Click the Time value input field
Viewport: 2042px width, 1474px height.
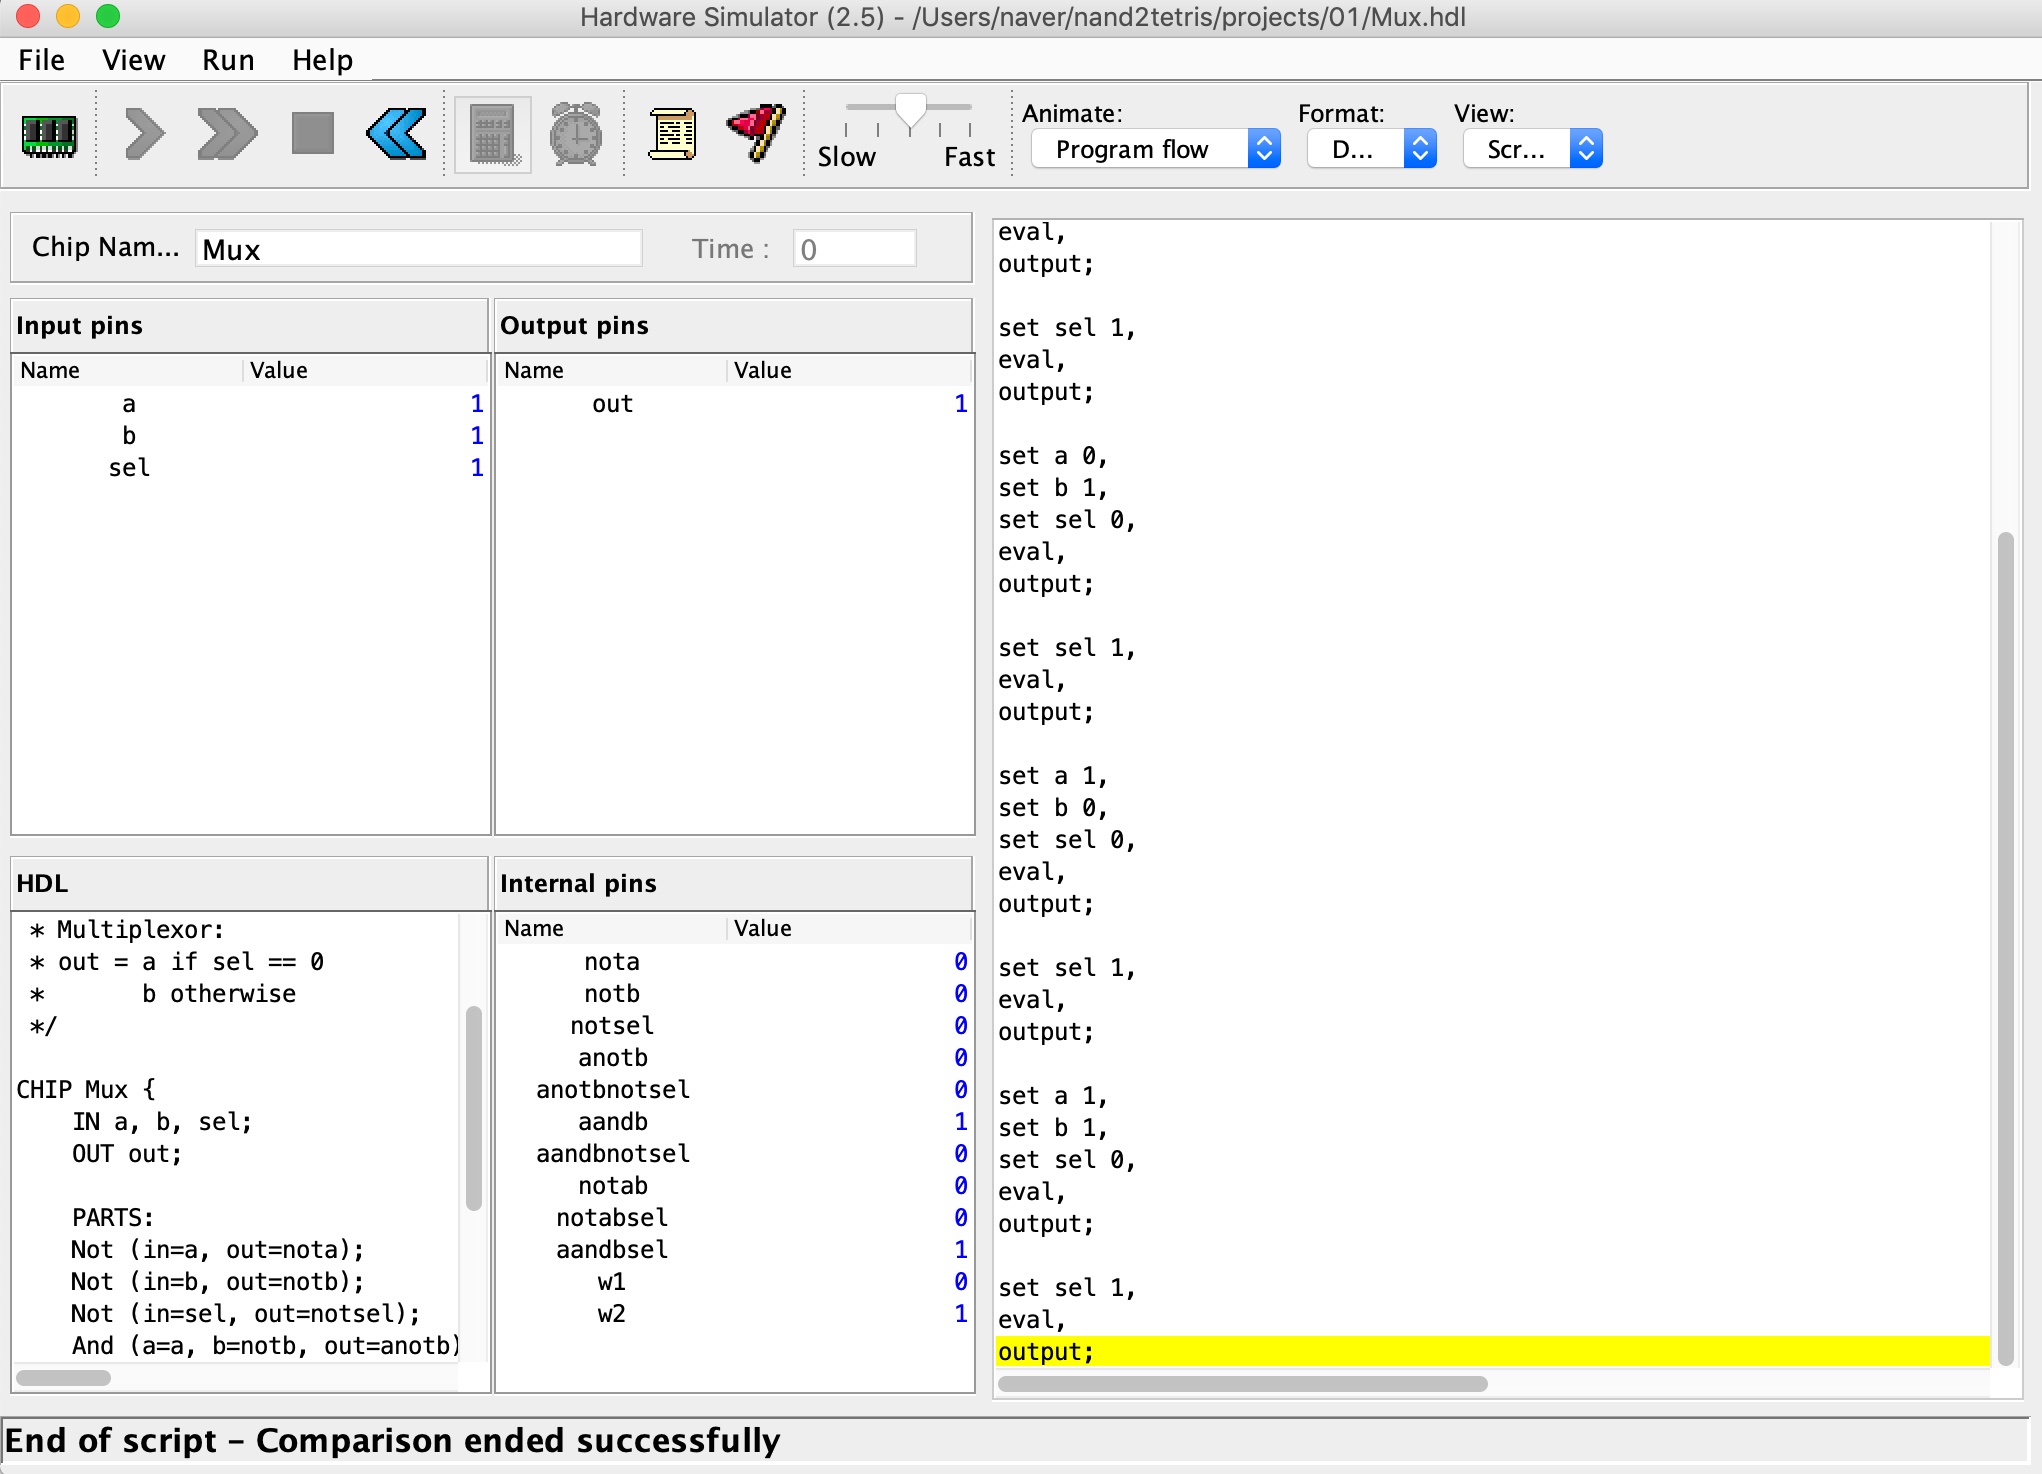851,249
